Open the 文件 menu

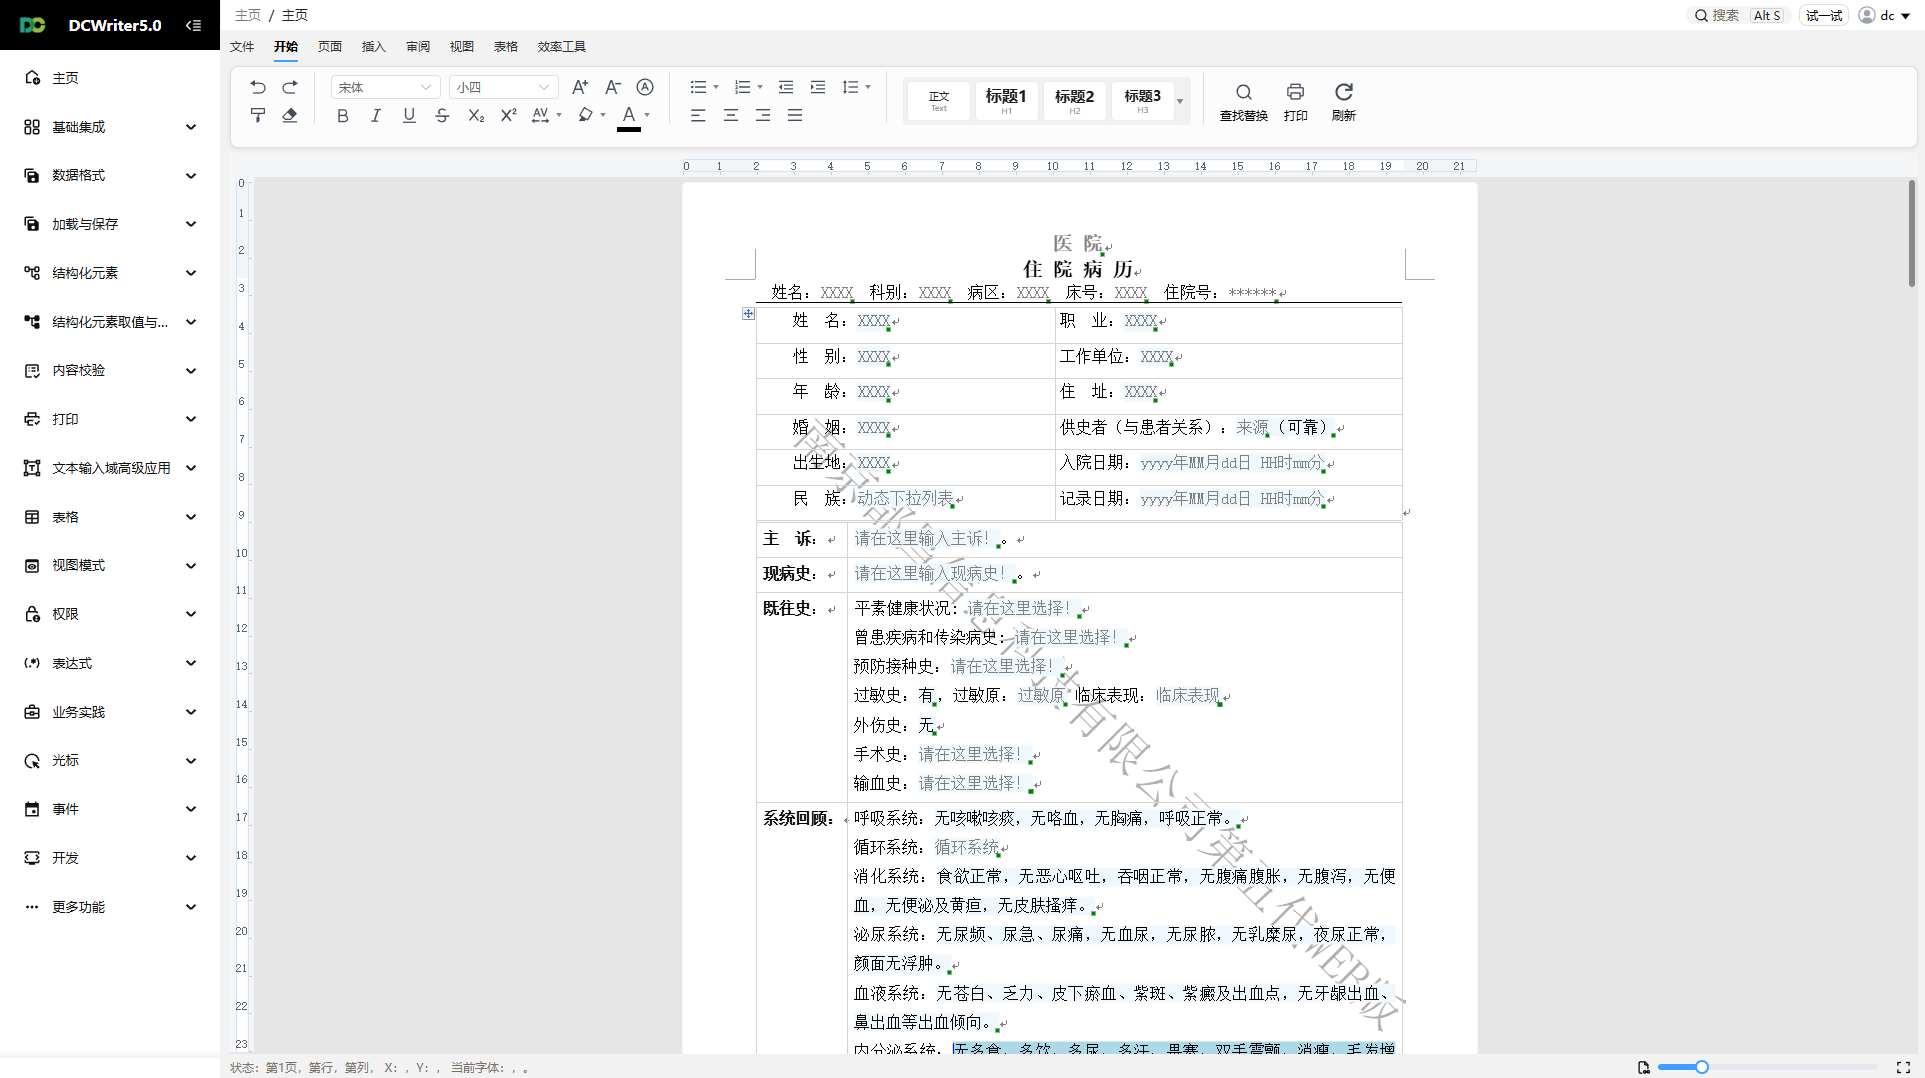[x=242, y=46]
